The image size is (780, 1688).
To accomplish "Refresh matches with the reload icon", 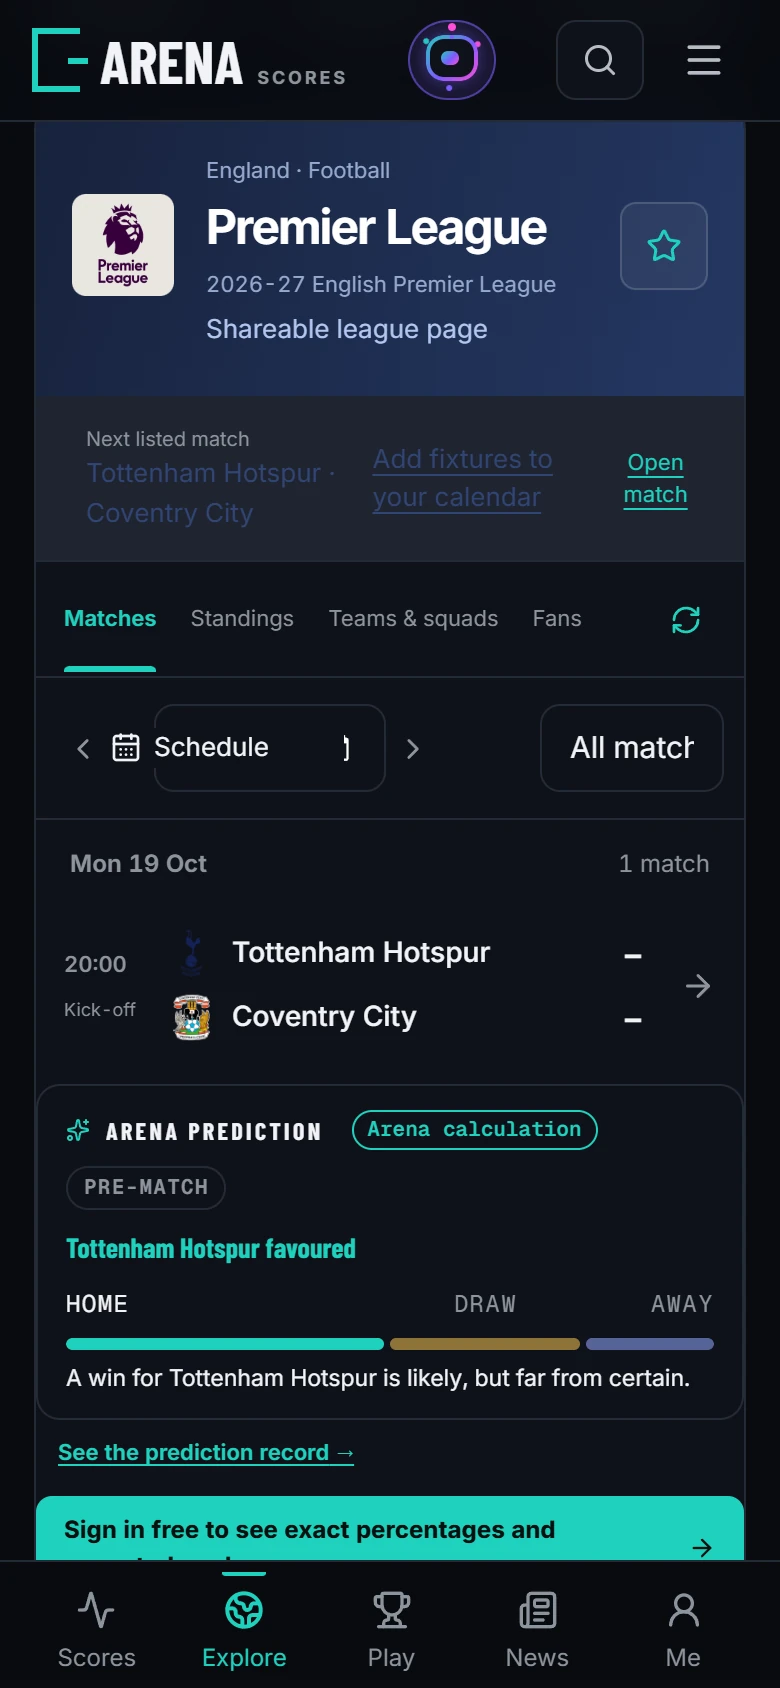I will (686, 620).
